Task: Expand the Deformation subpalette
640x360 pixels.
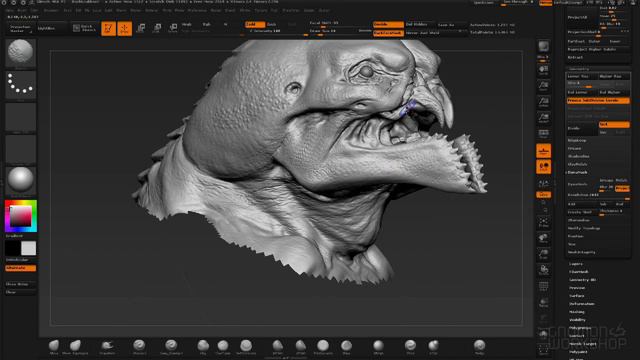Action: (582, 304)
